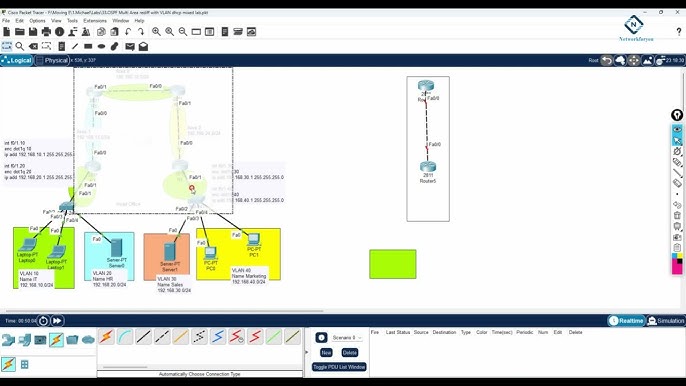
Task: Click the Set Tiled Background image button
Action: coord(648,60)
